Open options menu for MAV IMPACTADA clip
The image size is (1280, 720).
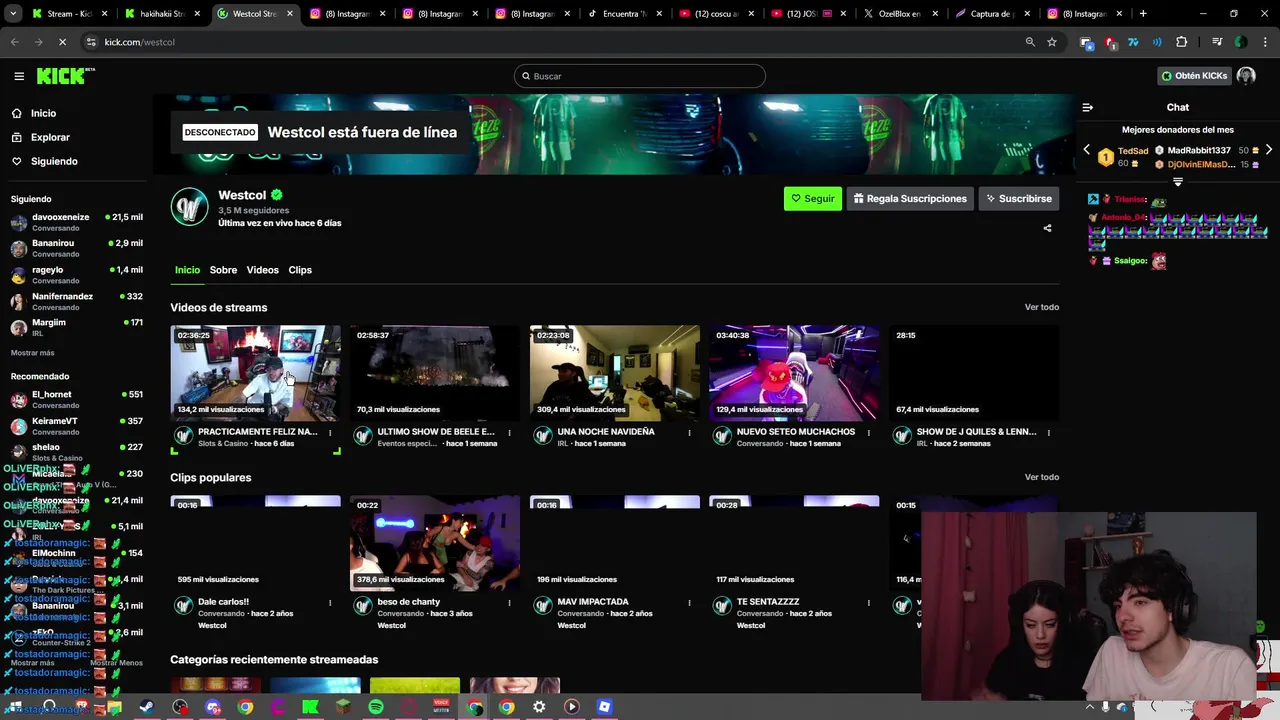(x=689, y=603)
